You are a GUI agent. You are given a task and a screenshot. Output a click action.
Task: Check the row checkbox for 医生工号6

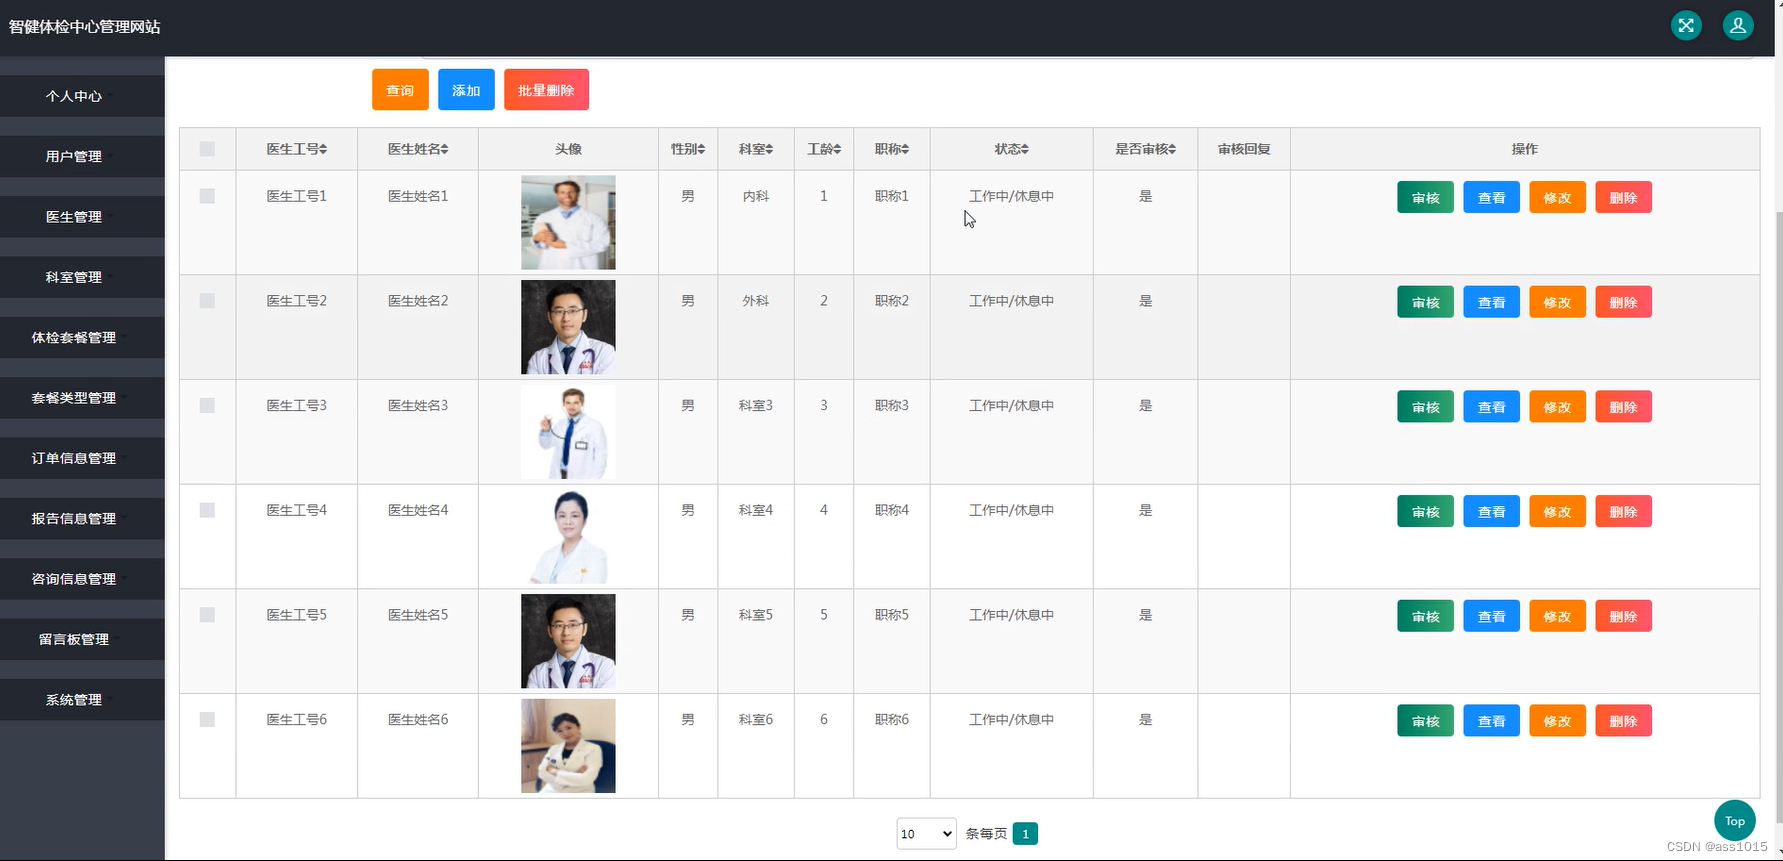pyautogui.click(x=207, y=719)
